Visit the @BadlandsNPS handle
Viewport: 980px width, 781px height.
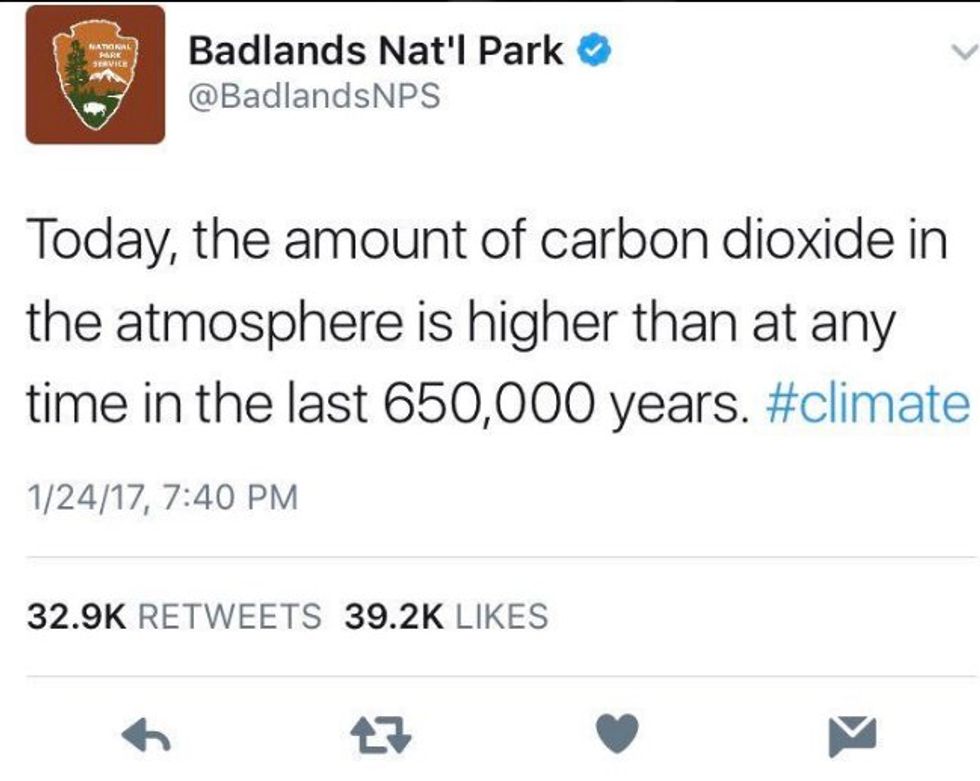click(x=314, y=98)
